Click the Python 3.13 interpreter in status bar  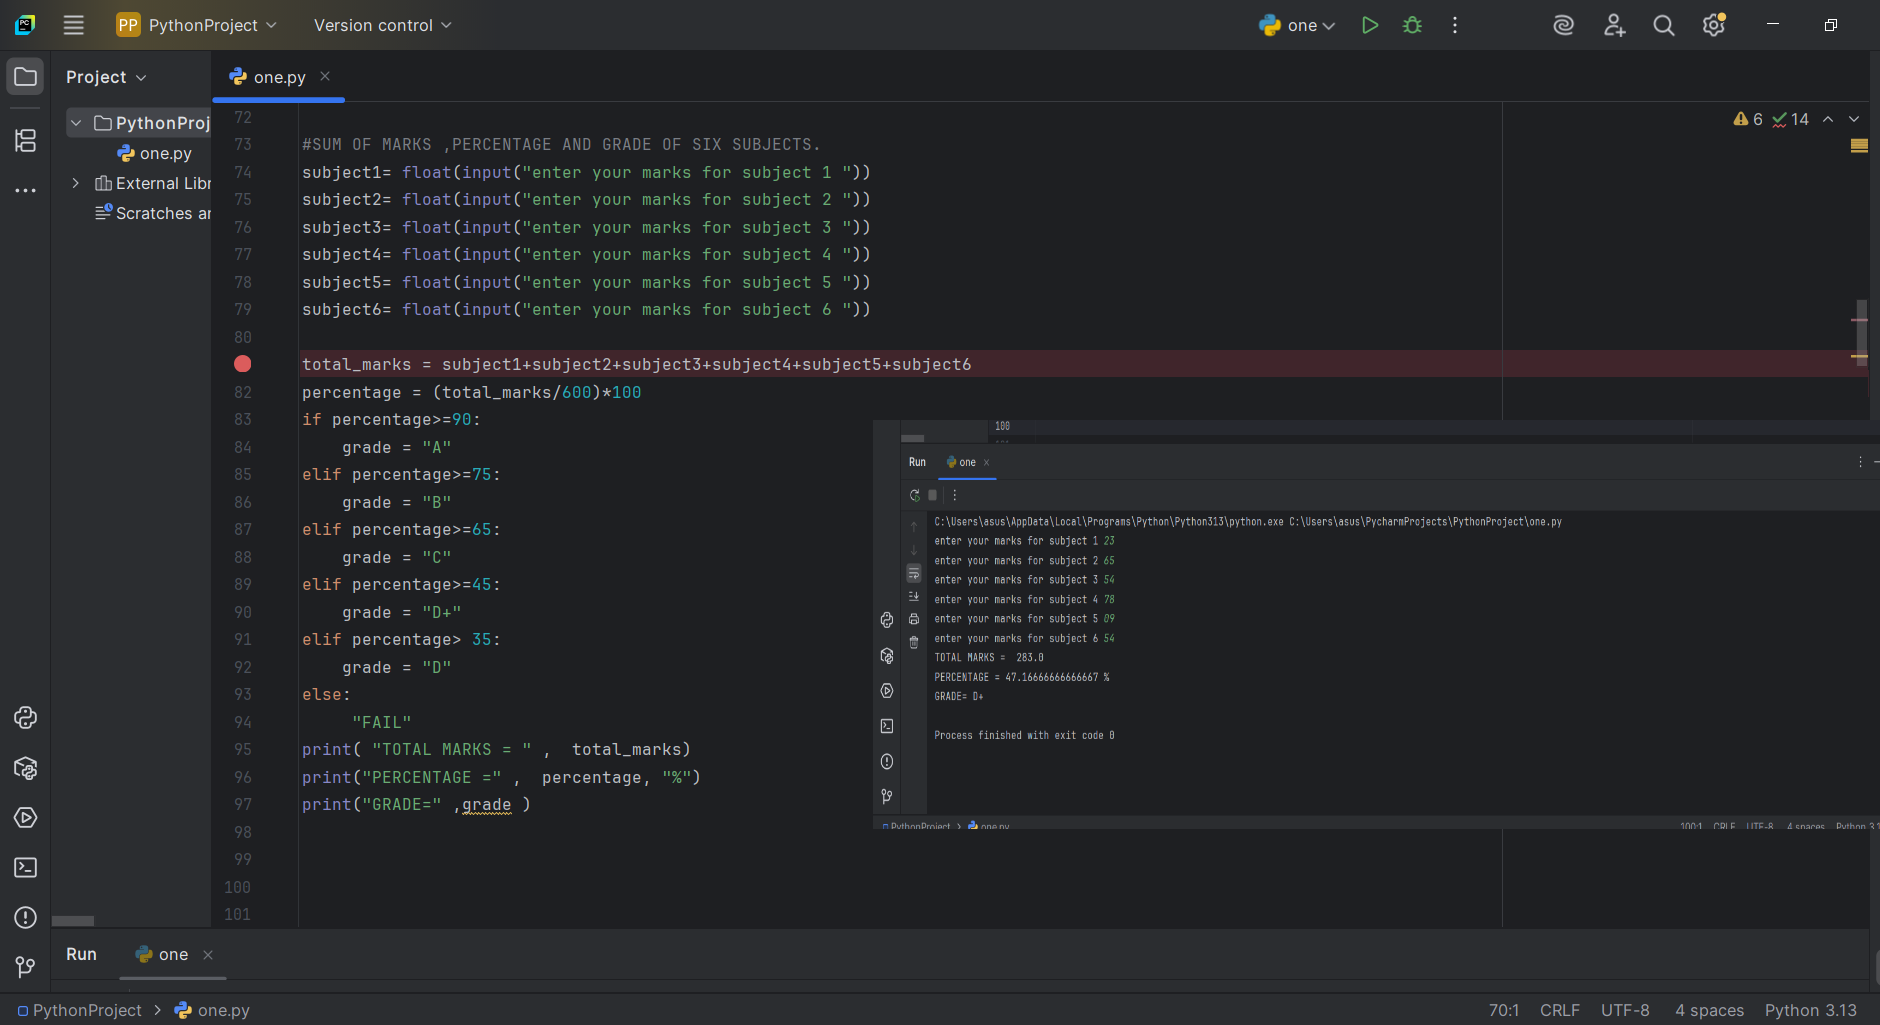(x=1810, y=1010)
